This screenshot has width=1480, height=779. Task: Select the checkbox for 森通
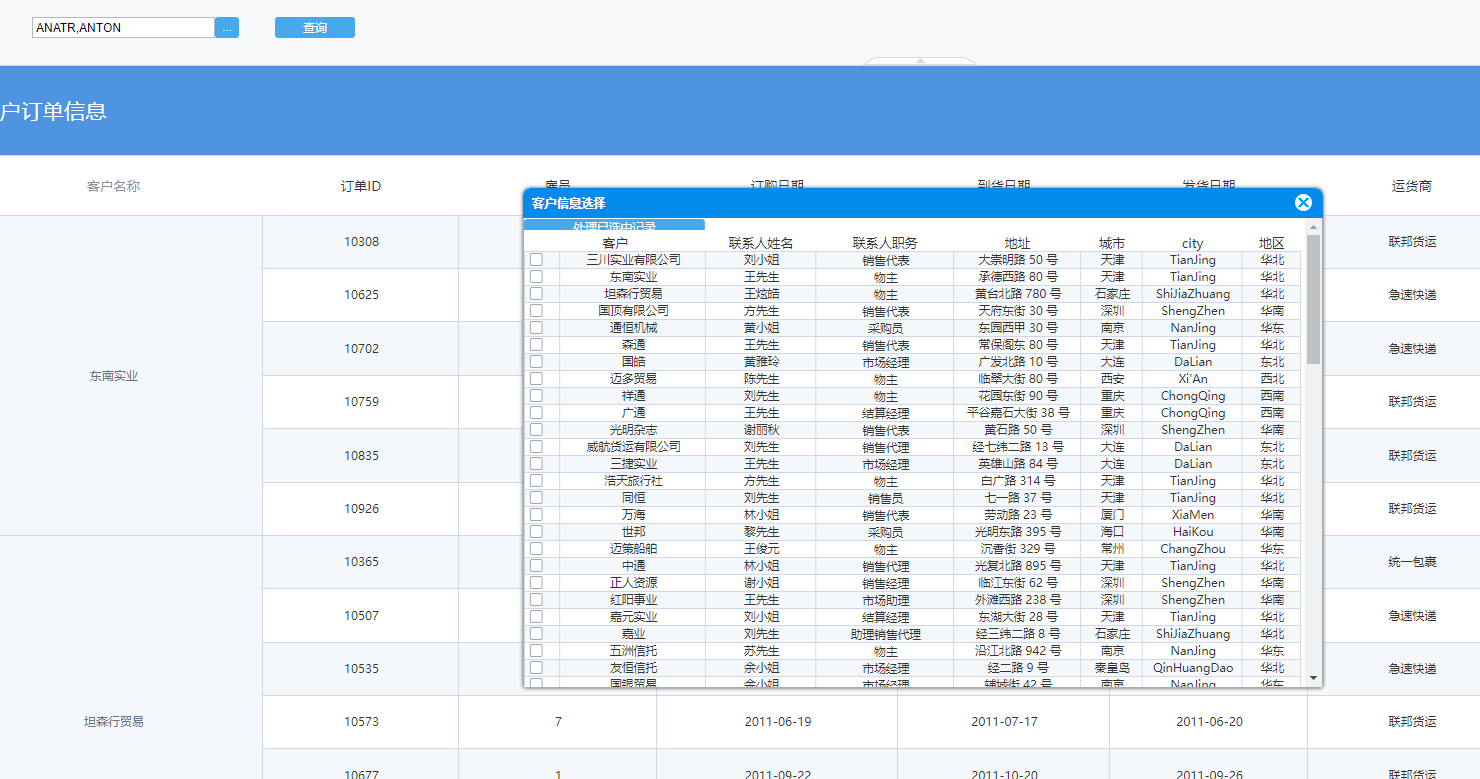coord(536,345)
